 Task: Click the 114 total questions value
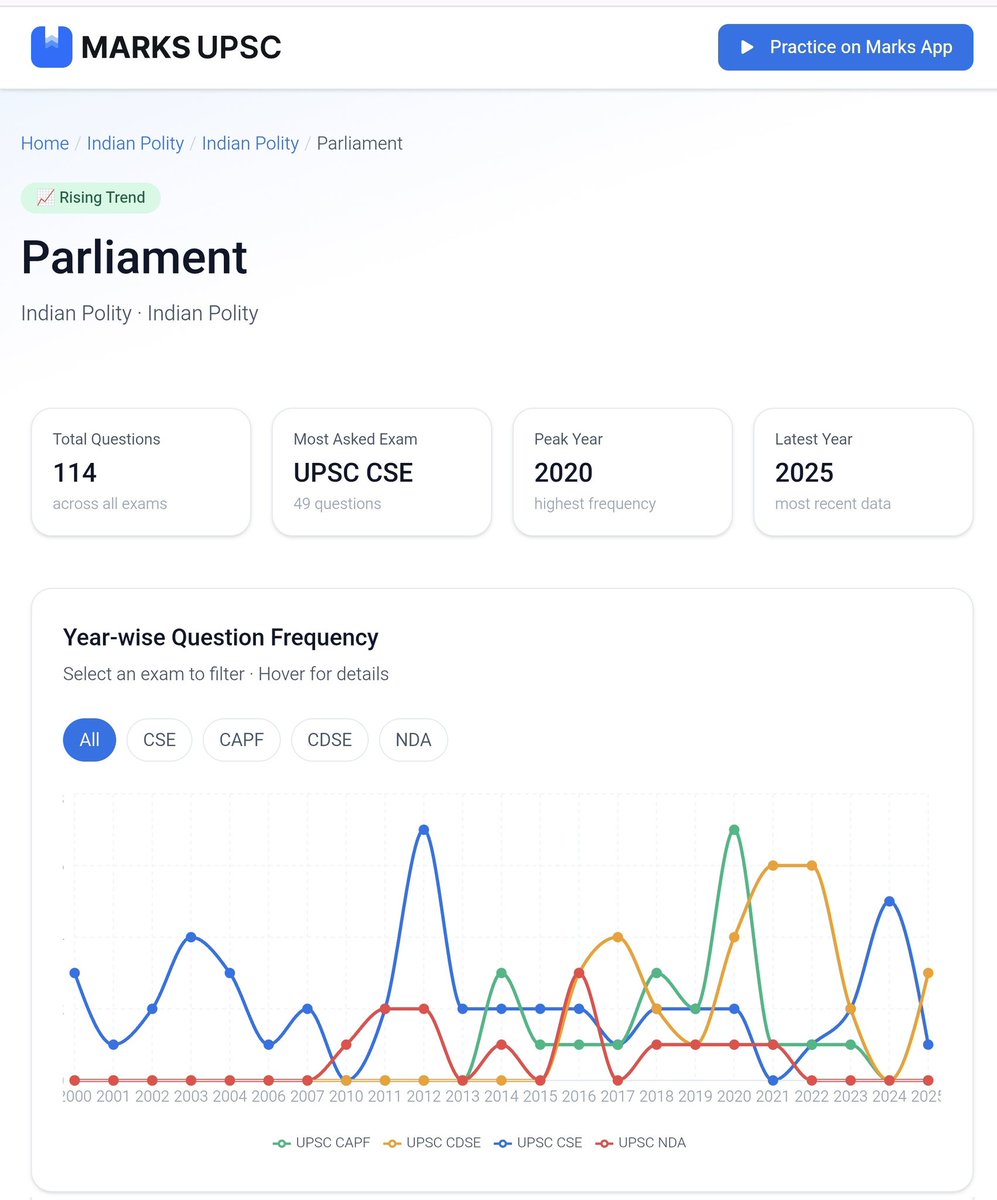75,472
